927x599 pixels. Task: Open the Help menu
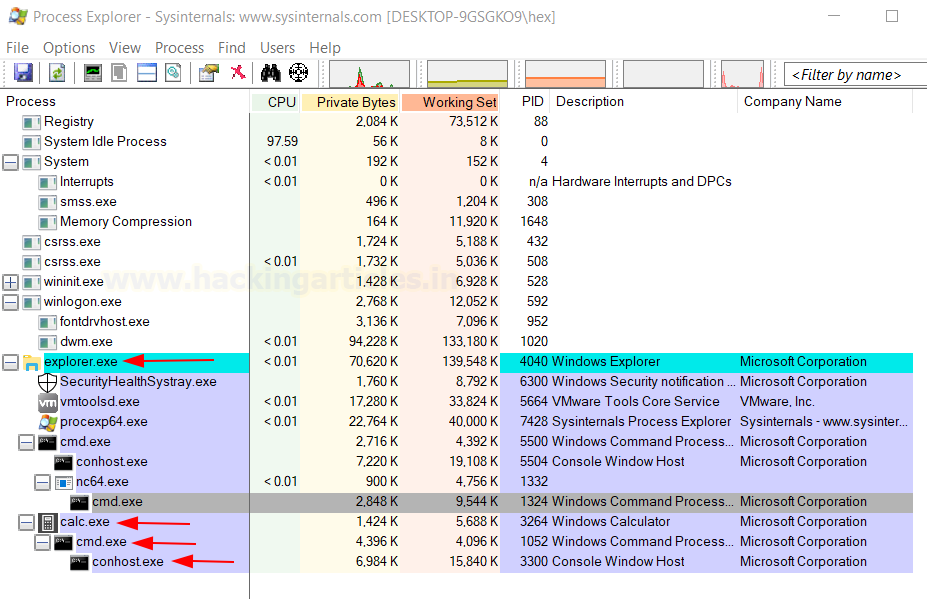click(325, 48)
